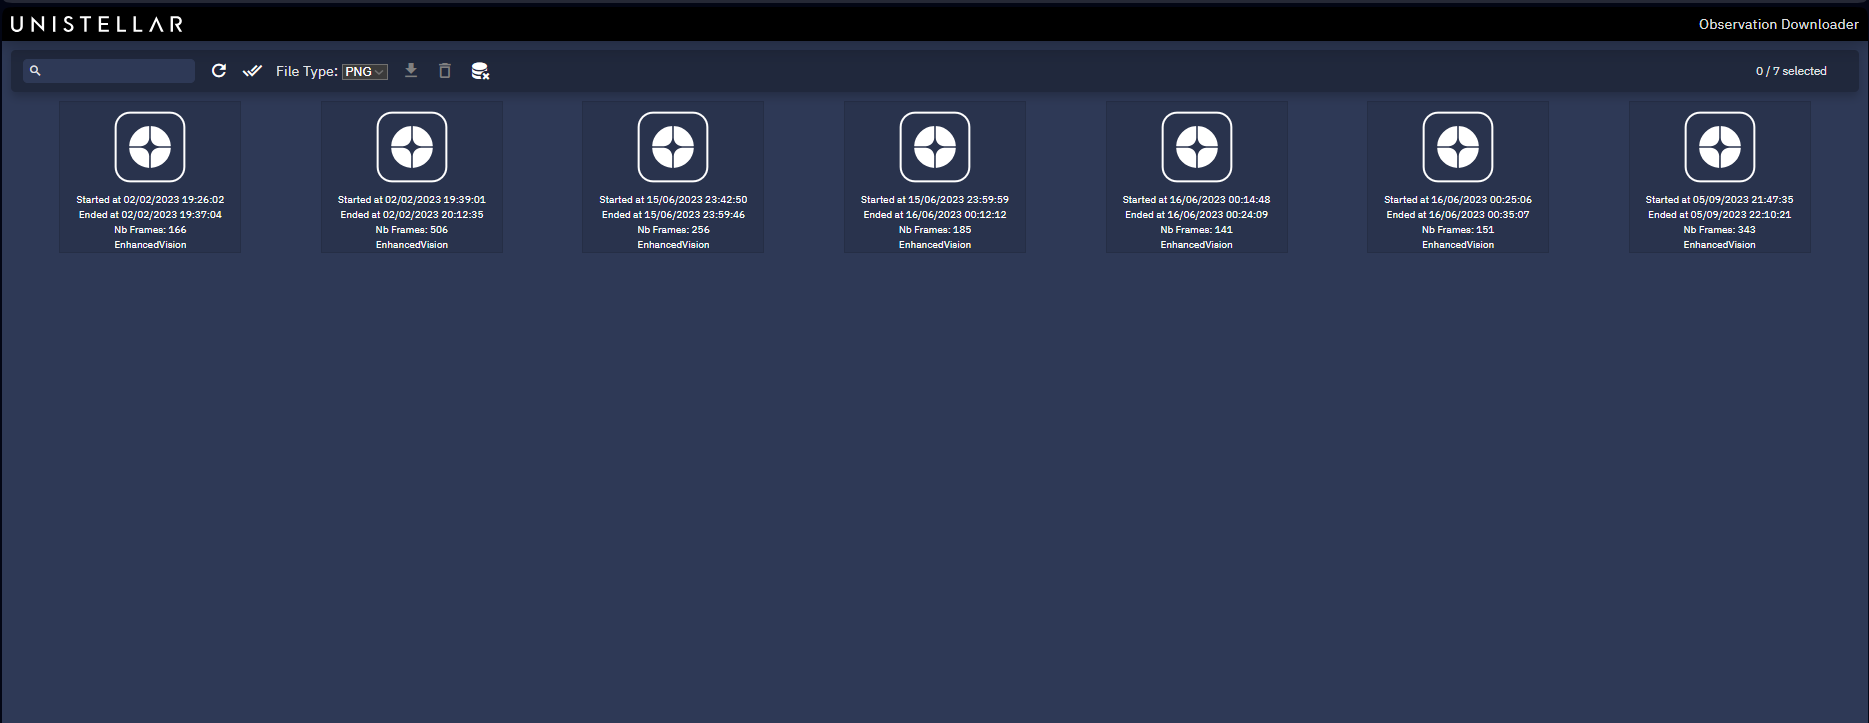The height and width of the screenshot is (723, 1869).
Task: Click the refresh observations icon
Action: point(219,71)
